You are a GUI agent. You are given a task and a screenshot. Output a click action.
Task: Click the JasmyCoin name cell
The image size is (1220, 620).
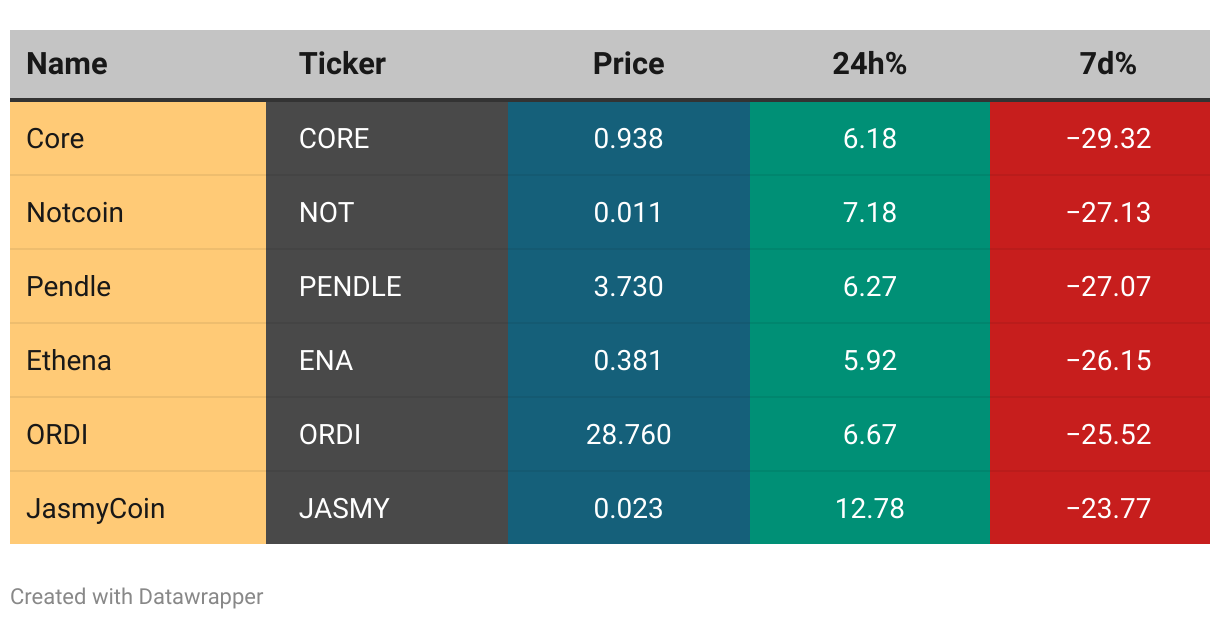[96, 508]
